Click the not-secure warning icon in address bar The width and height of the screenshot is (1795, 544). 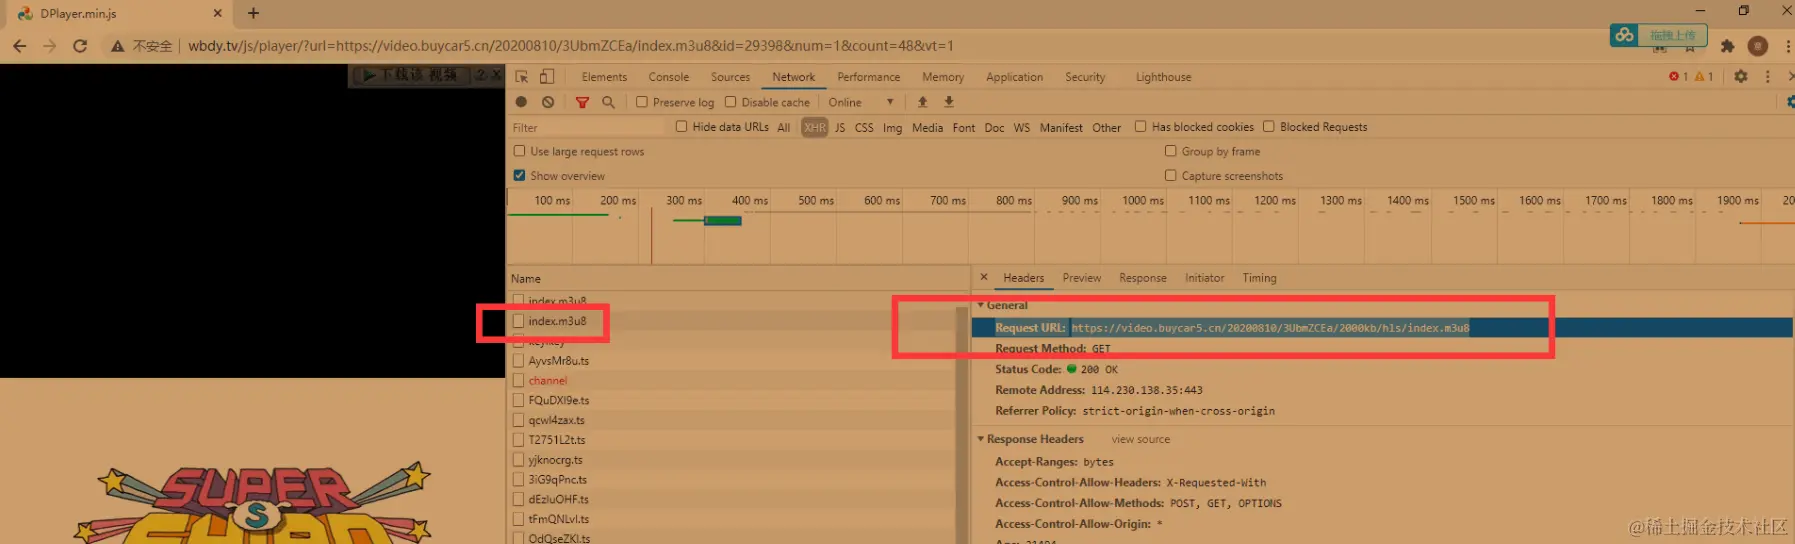tap(118, 46)
